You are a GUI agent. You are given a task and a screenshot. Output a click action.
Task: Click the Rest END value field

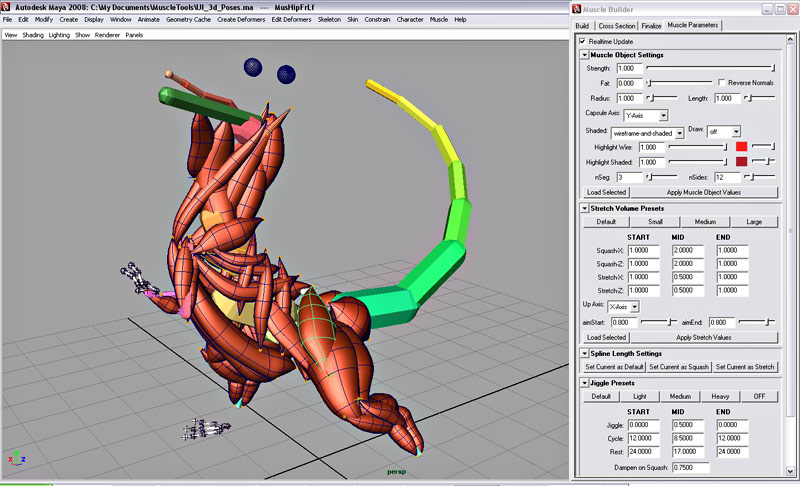pyautogui.click(x=732, y=451)
